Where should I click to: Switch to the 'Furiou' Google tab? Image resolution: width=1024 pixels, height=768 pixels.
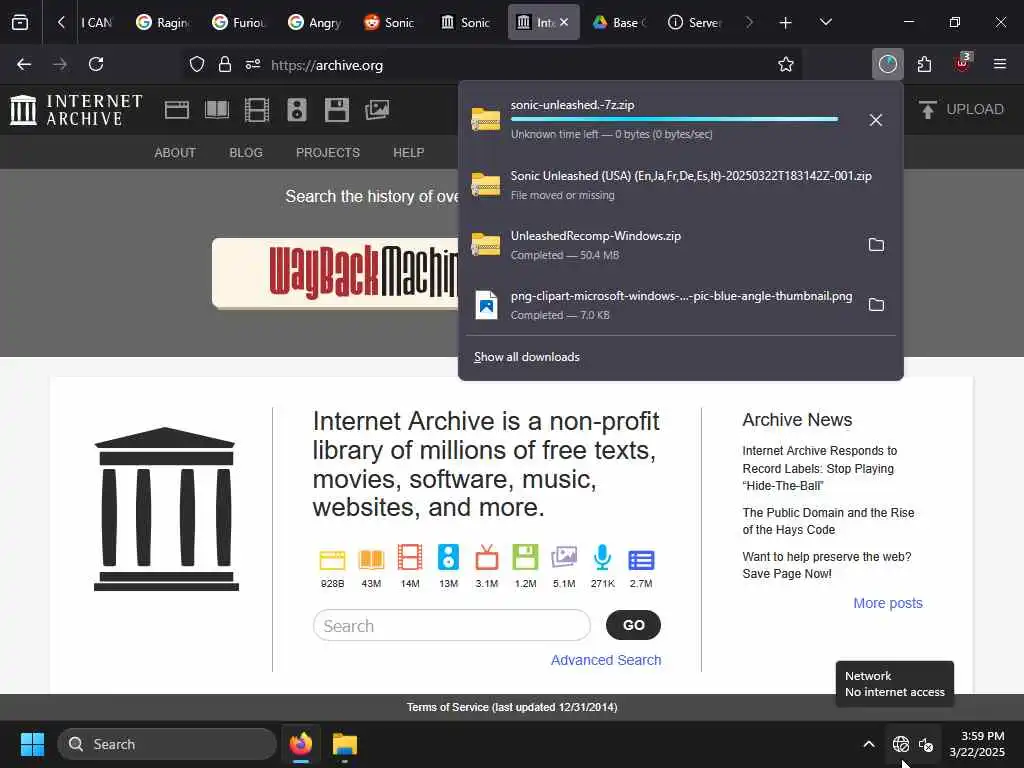click(x=239, y=22)
